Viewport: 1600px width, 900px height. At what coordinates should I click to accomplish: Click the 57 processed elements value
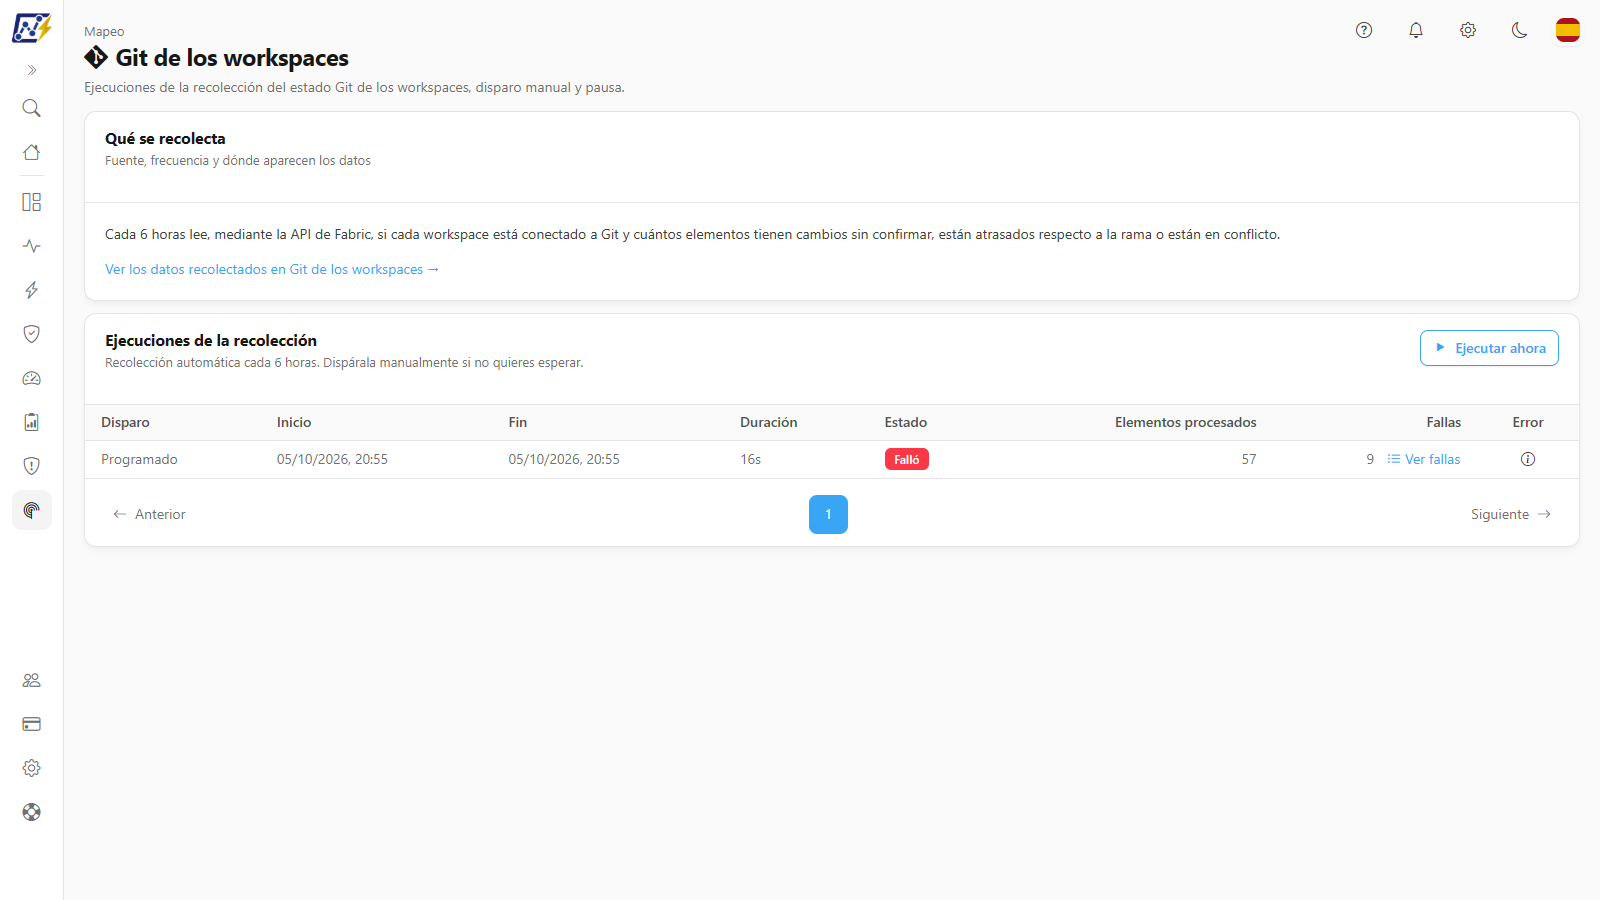pyautogui.click(x=1249, y=459)
